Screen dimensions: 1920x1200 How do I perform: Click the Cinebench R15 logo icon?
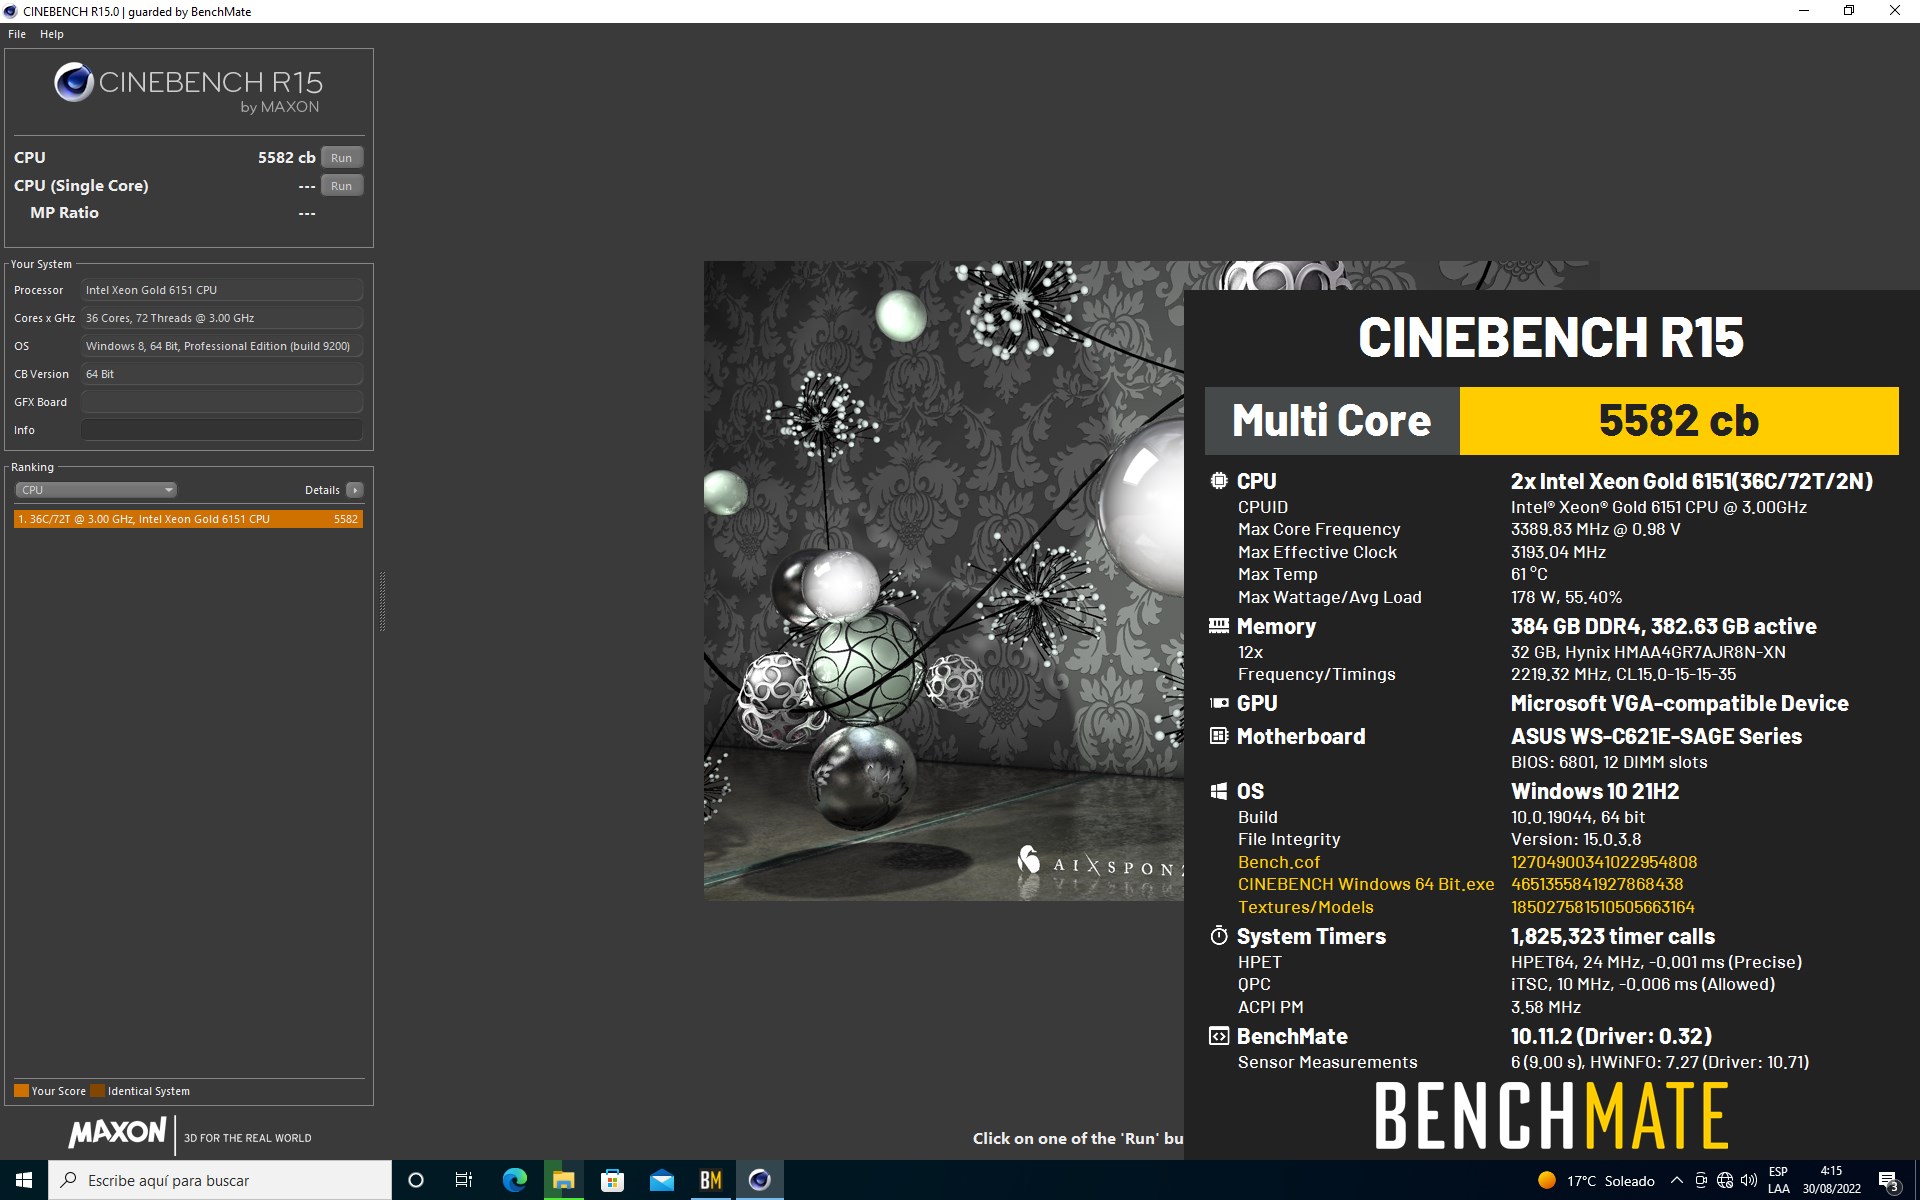point(74,82)
